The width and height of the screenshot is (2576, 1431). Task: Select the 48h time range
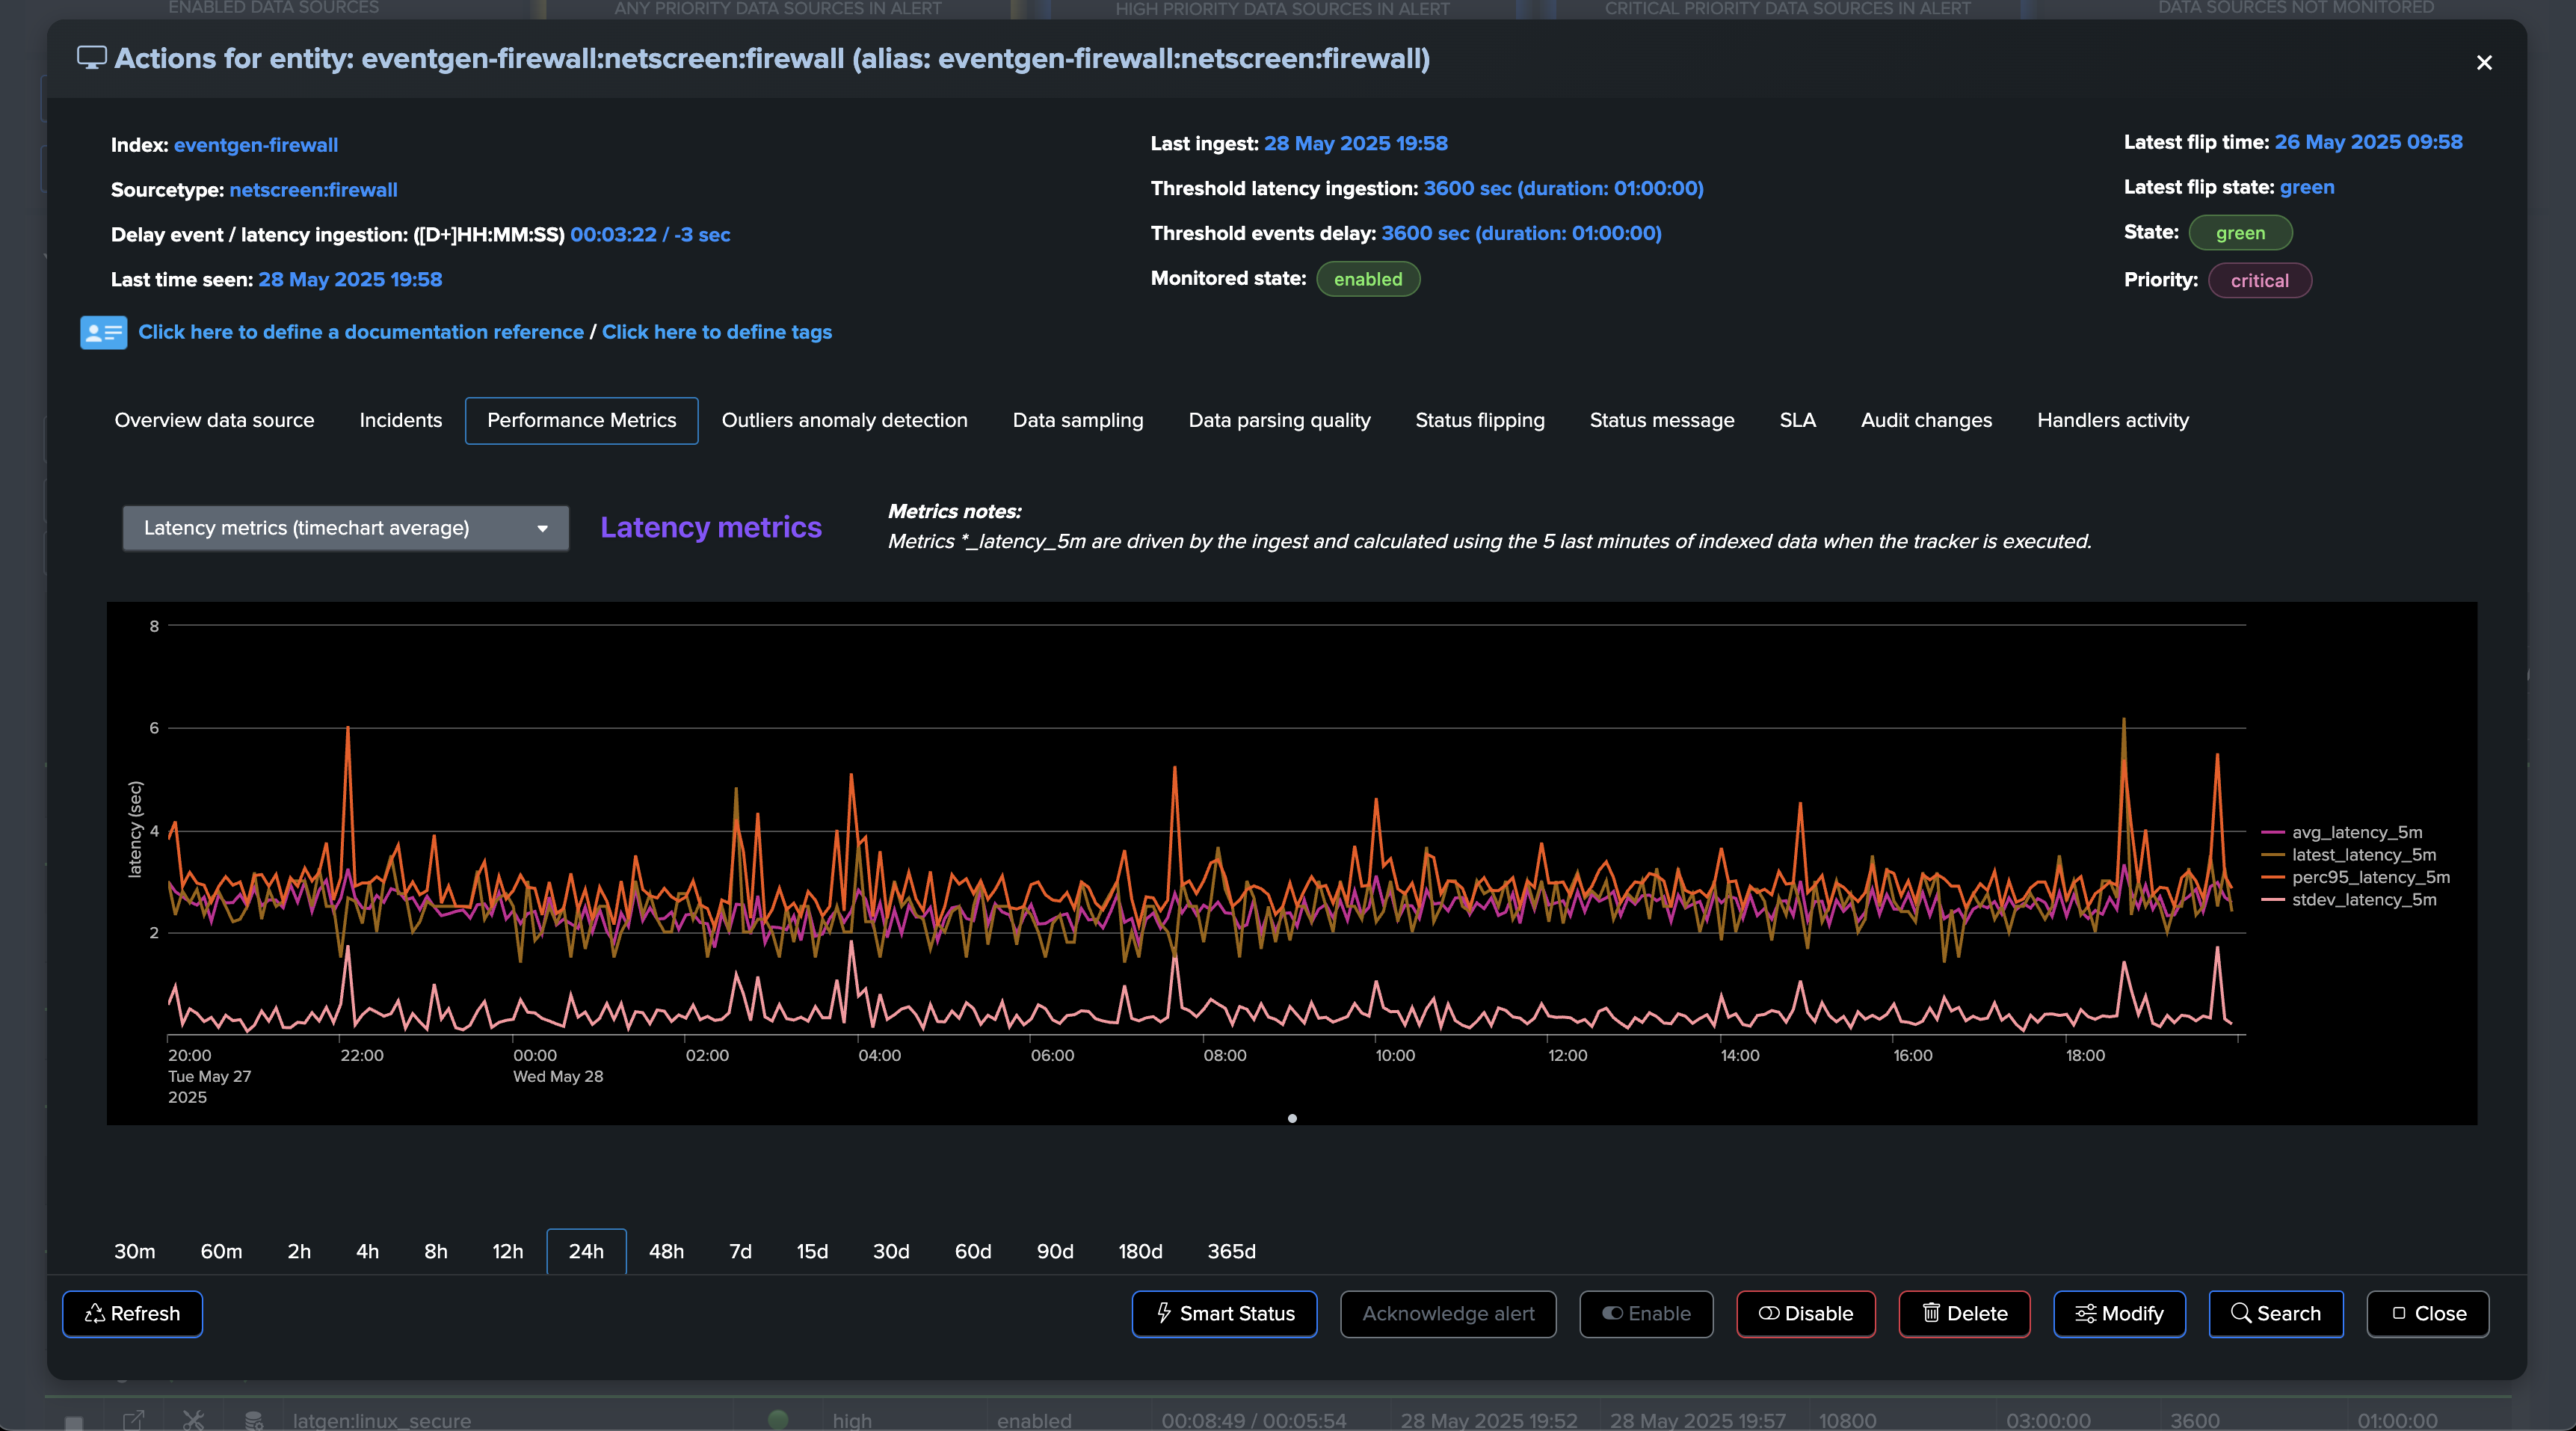666,1251
